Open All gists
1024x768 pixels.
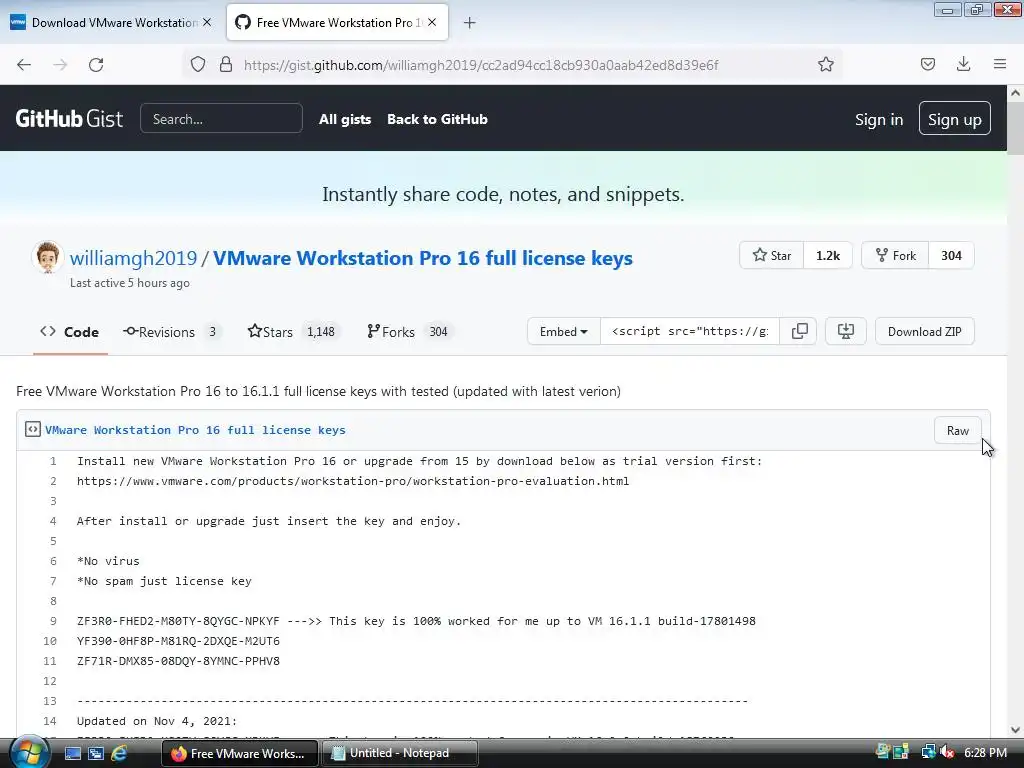coord(345,119)
